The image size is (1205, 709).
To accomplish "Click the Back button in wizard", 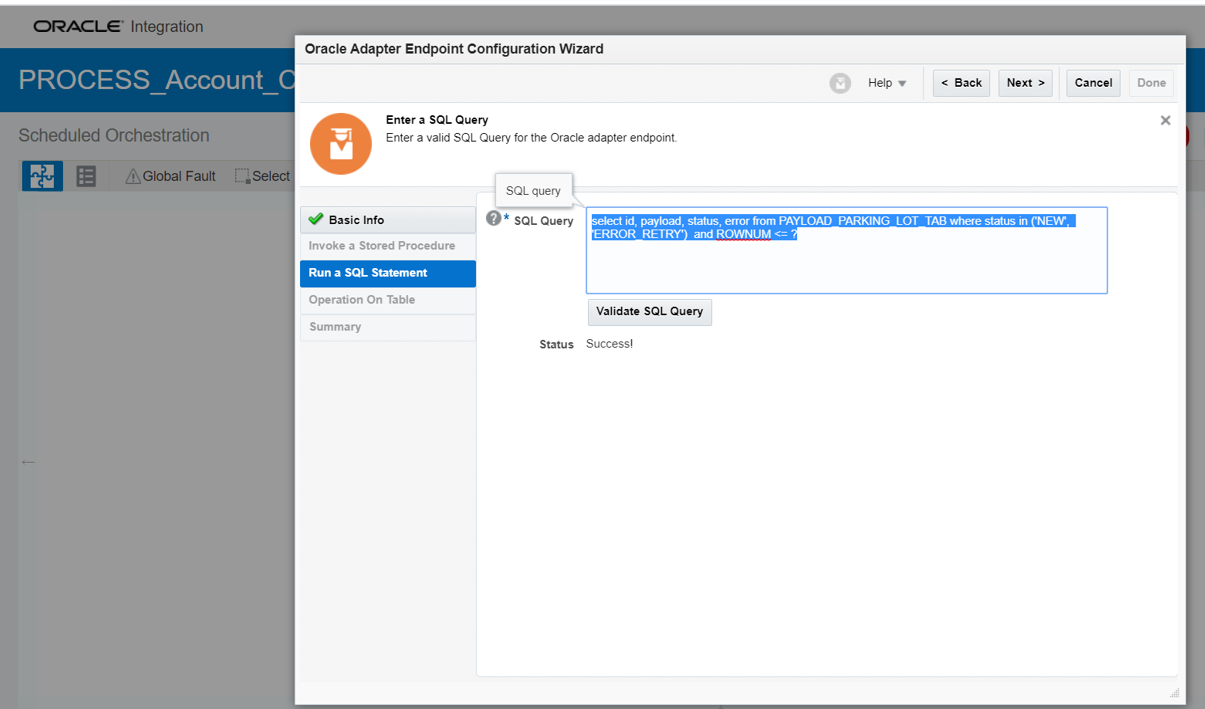I will point(961,83).
